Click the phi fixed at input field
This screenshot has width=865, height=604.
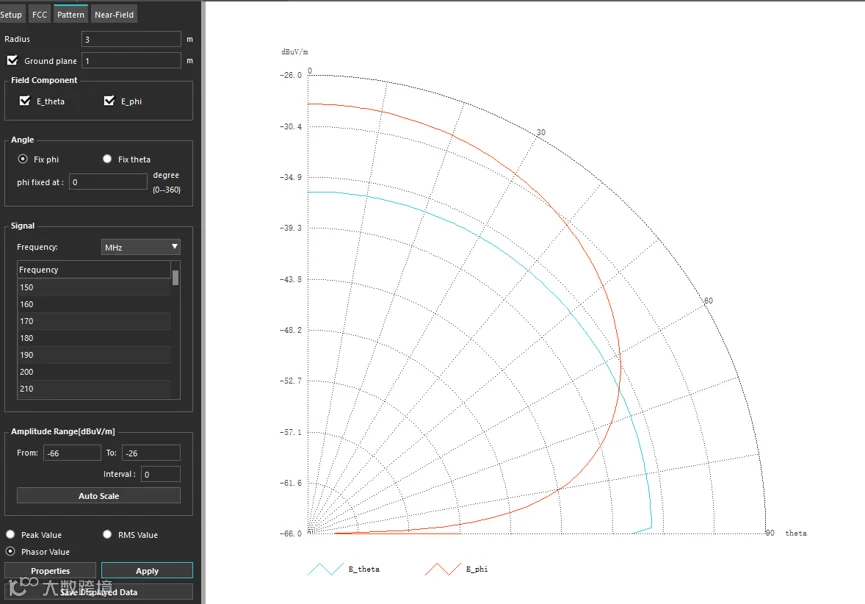pyautogui.click(x=108, y=182)
